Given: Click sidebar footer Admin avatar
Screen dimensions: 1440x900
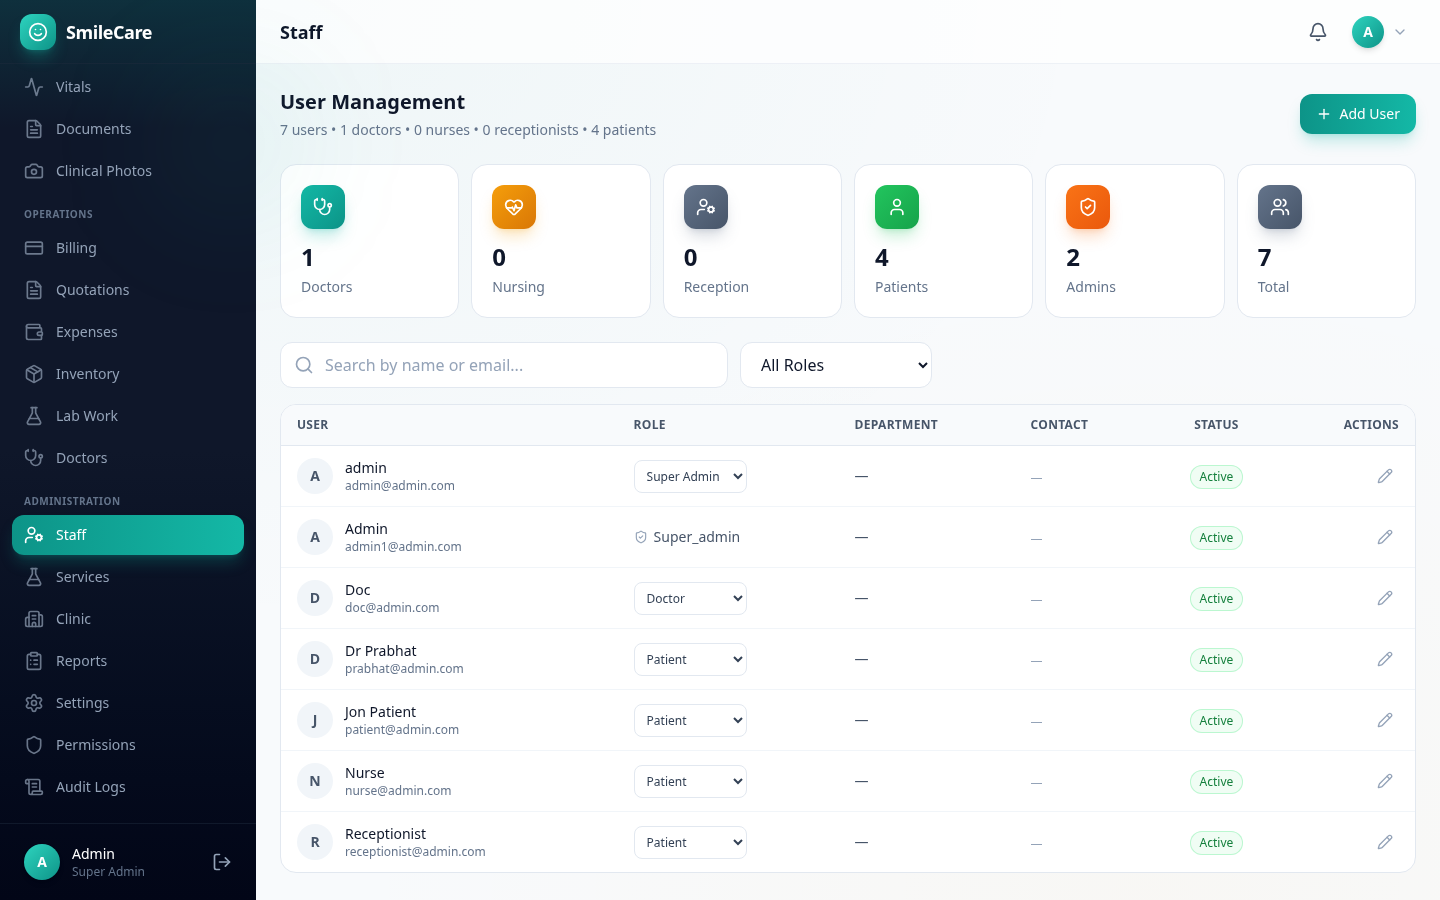Looking at the screenshot, I should coord(42,862).
